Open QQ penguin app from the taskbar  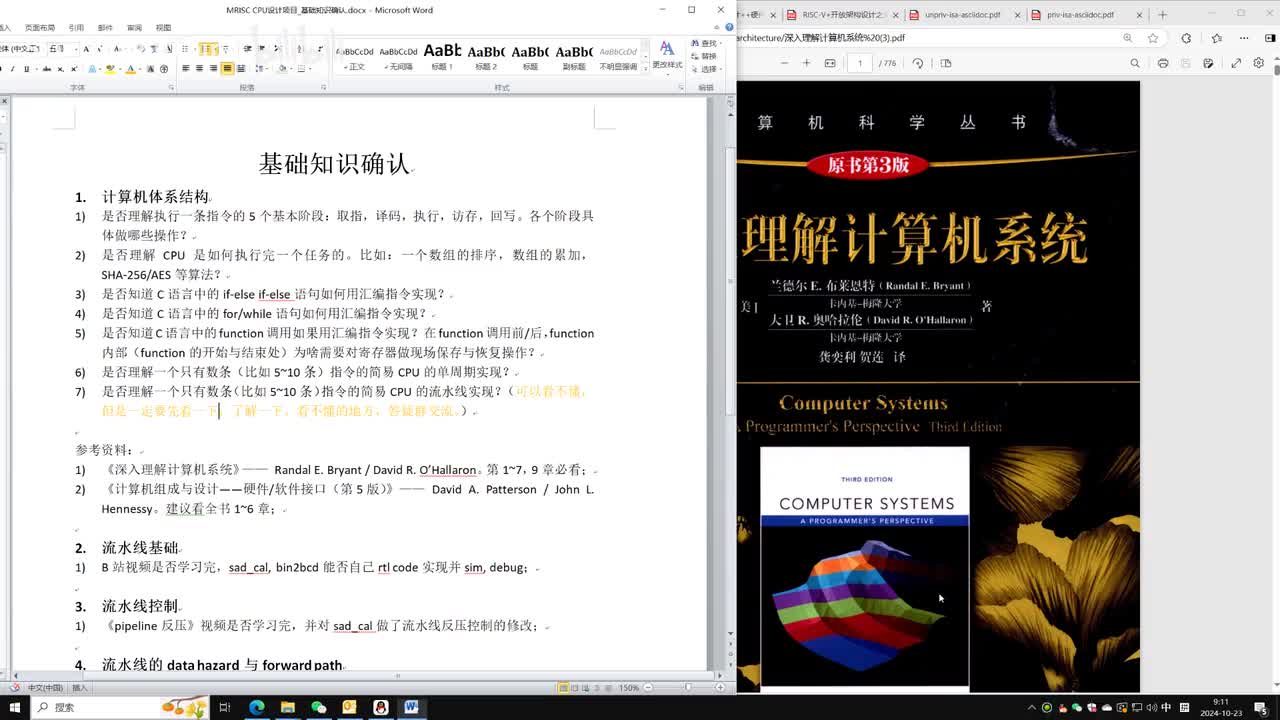coord(380,707)
